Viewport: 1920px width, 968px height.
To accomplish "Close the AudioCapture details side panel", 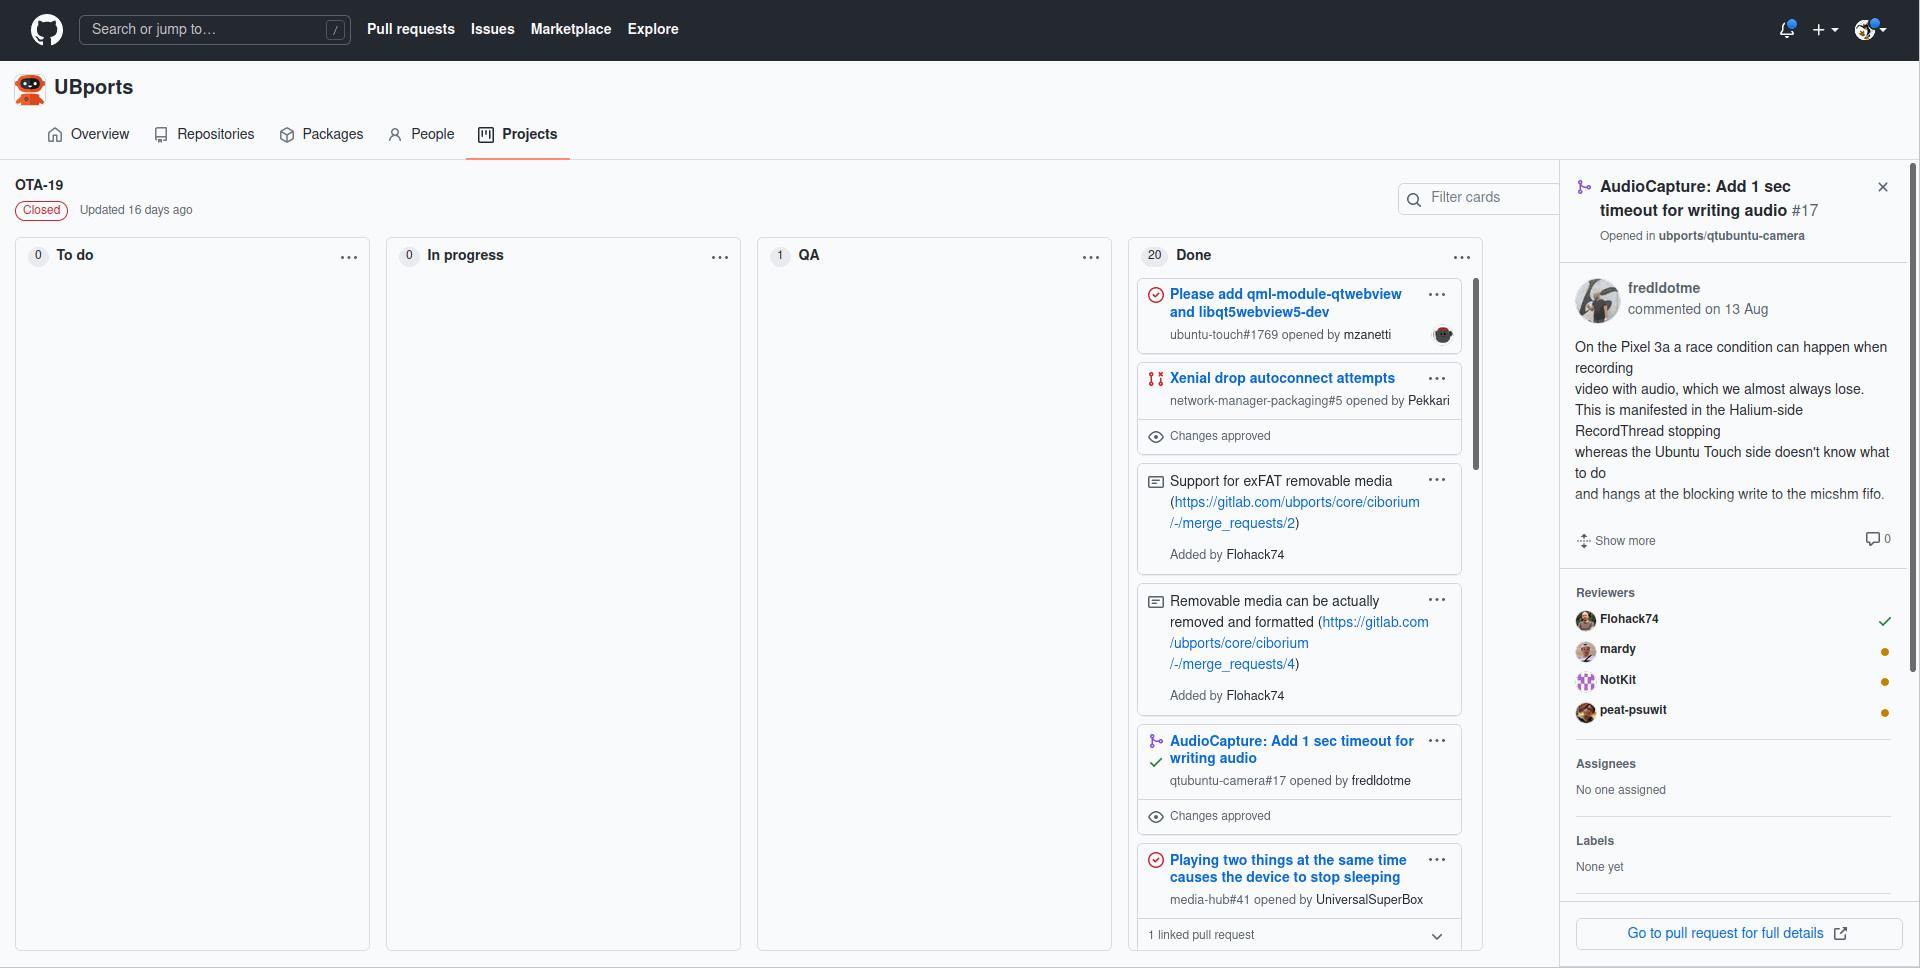I will click(1883, 187).
